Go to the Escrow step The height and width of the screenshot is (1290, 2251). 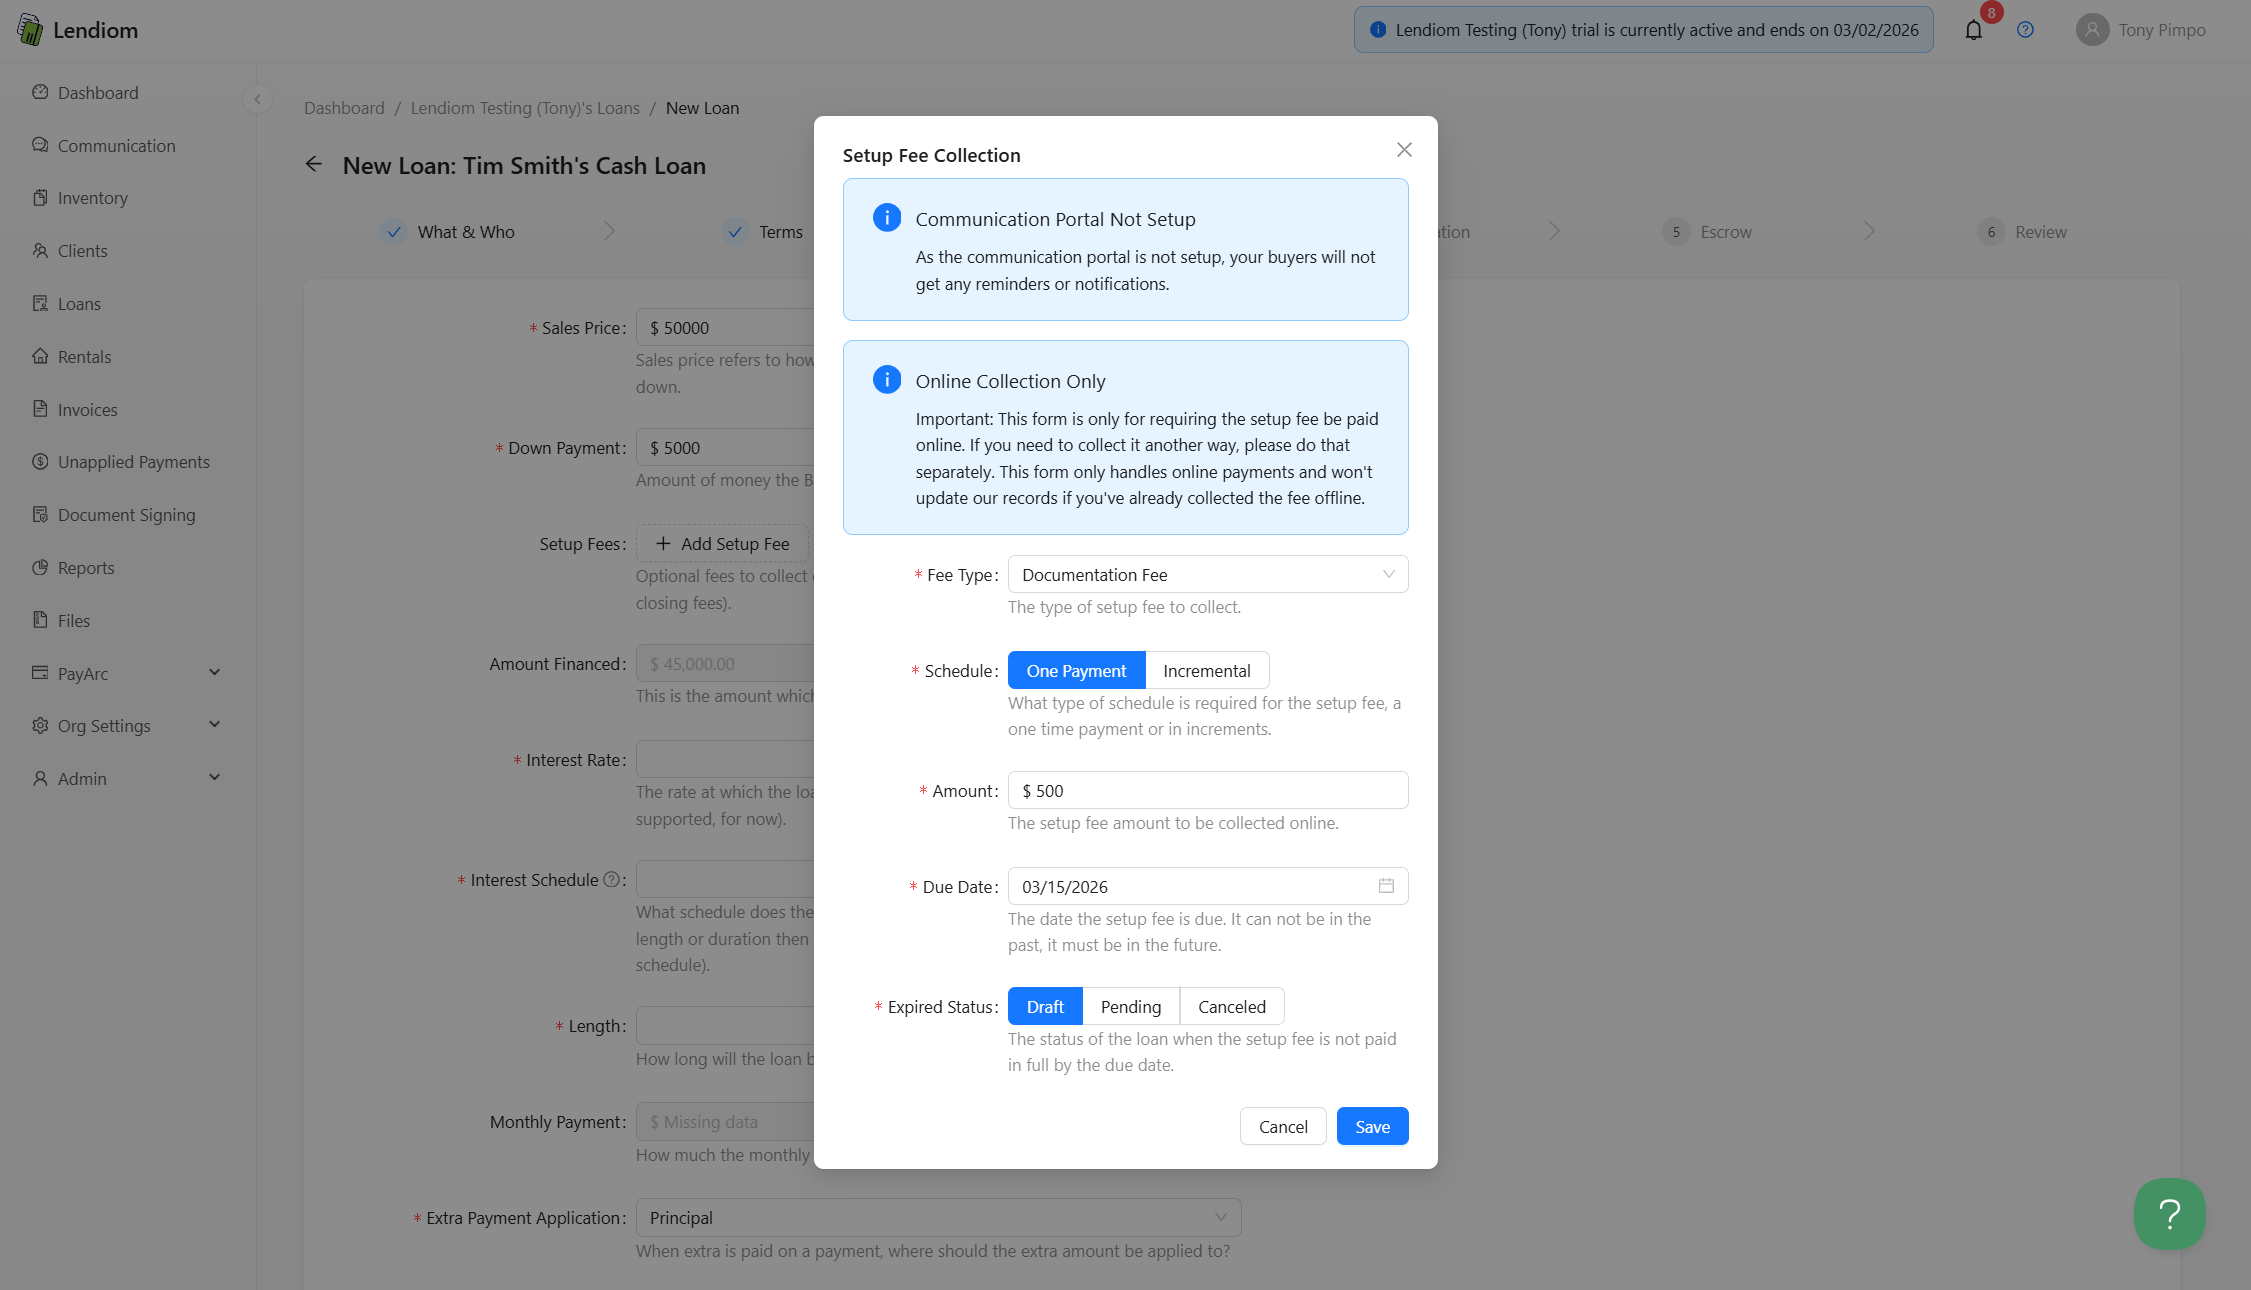click(1706, 232)
